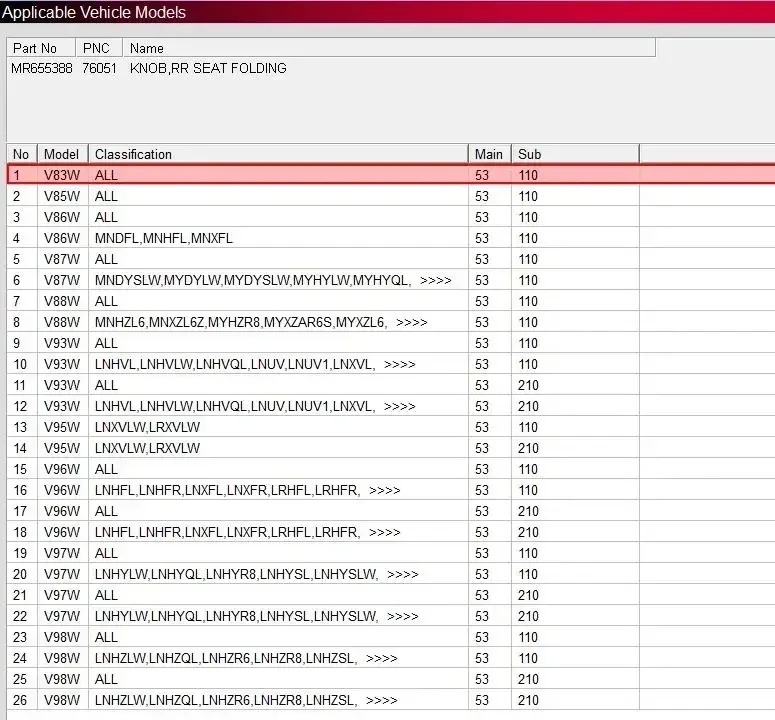Click the No column header
This screenshot has height=720, width=775.
coord(22,154)
